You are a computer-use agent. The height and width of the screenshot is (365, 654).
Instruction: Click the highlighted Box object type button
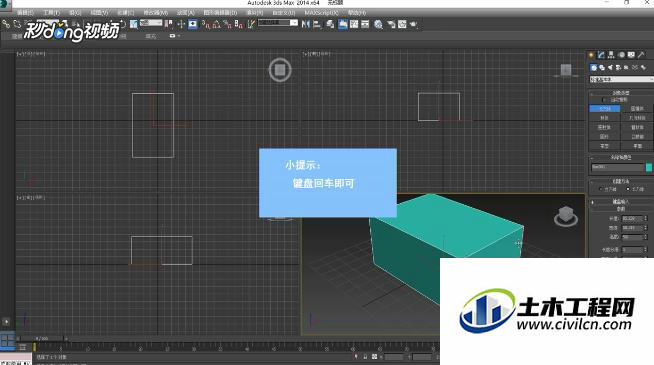604,108
